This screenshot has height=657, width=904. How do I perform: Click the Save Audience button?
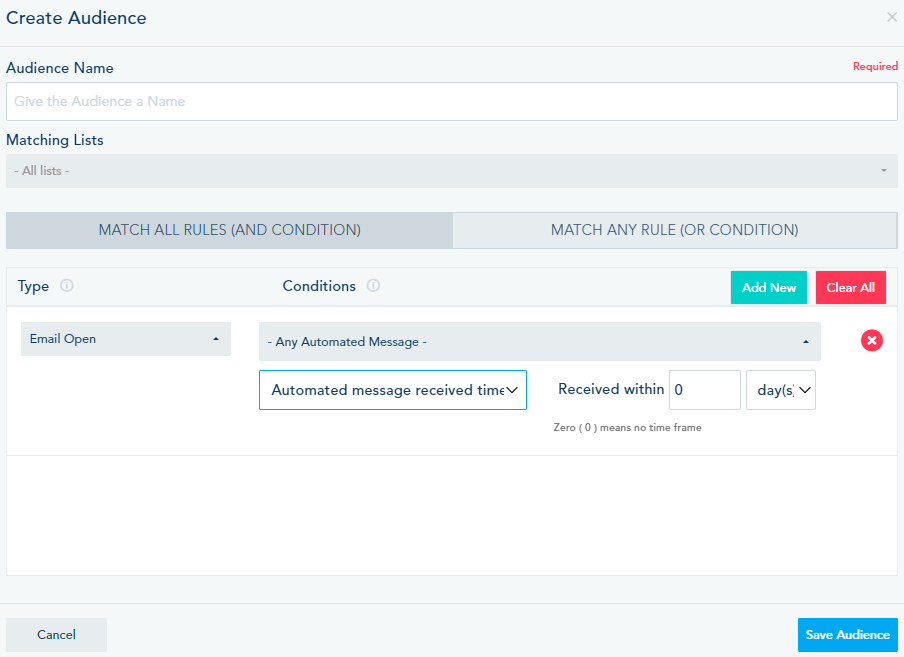[847, 635]
